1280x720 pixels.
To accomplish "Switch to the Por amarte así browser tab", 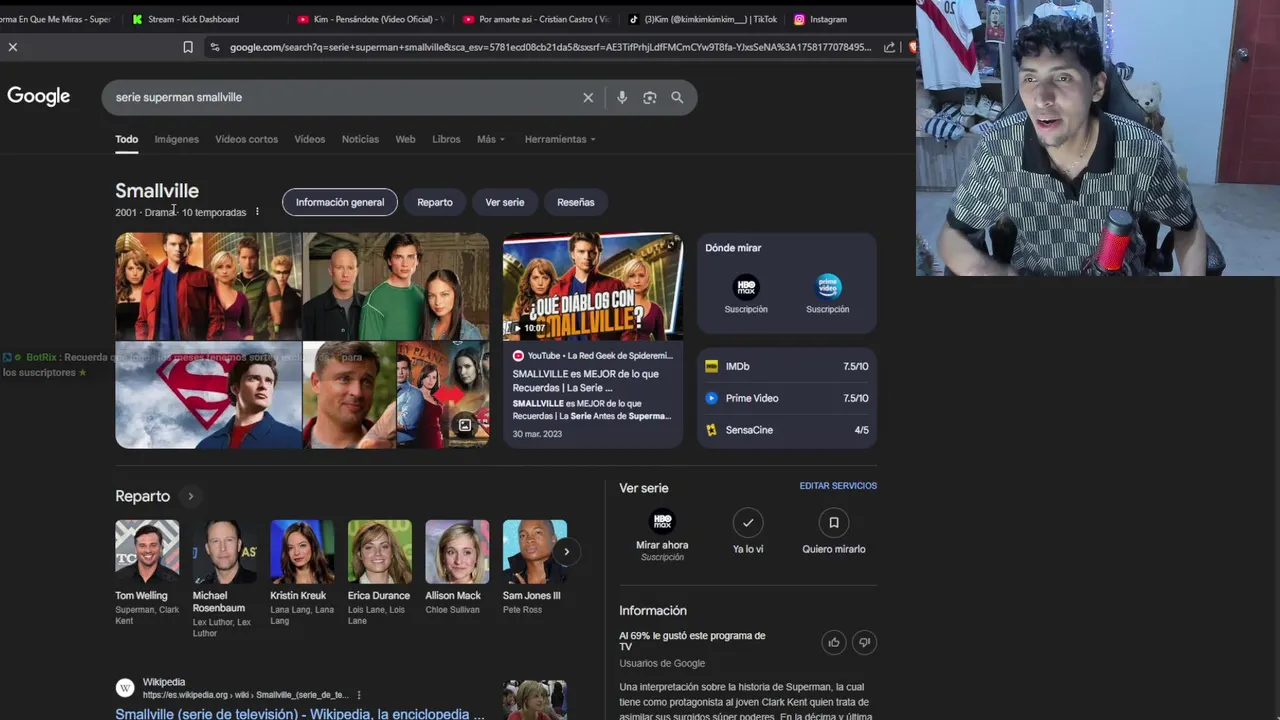I will tap(536, 19).
